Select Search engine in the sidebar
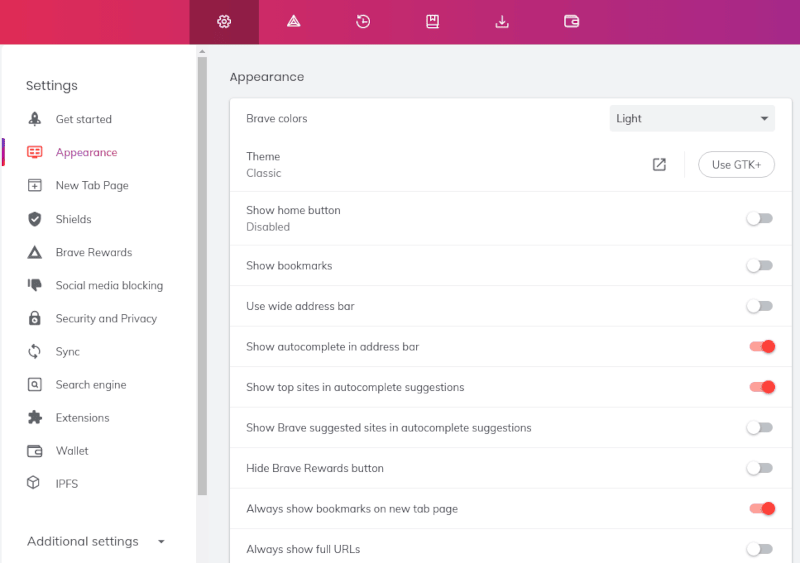The height and width of the screenshot is (563, 800). [x=91, y=385]
